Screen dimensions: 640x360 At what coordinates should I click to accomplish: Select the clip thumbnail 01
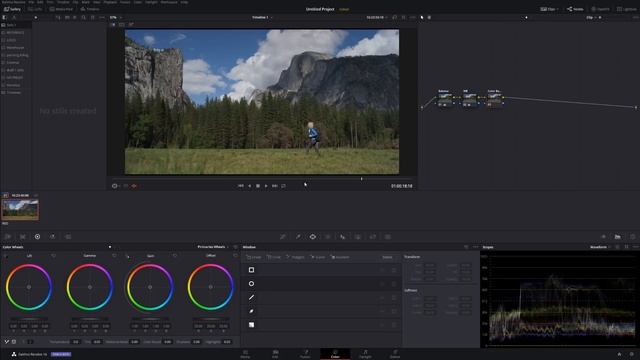[x=20, y=209]
